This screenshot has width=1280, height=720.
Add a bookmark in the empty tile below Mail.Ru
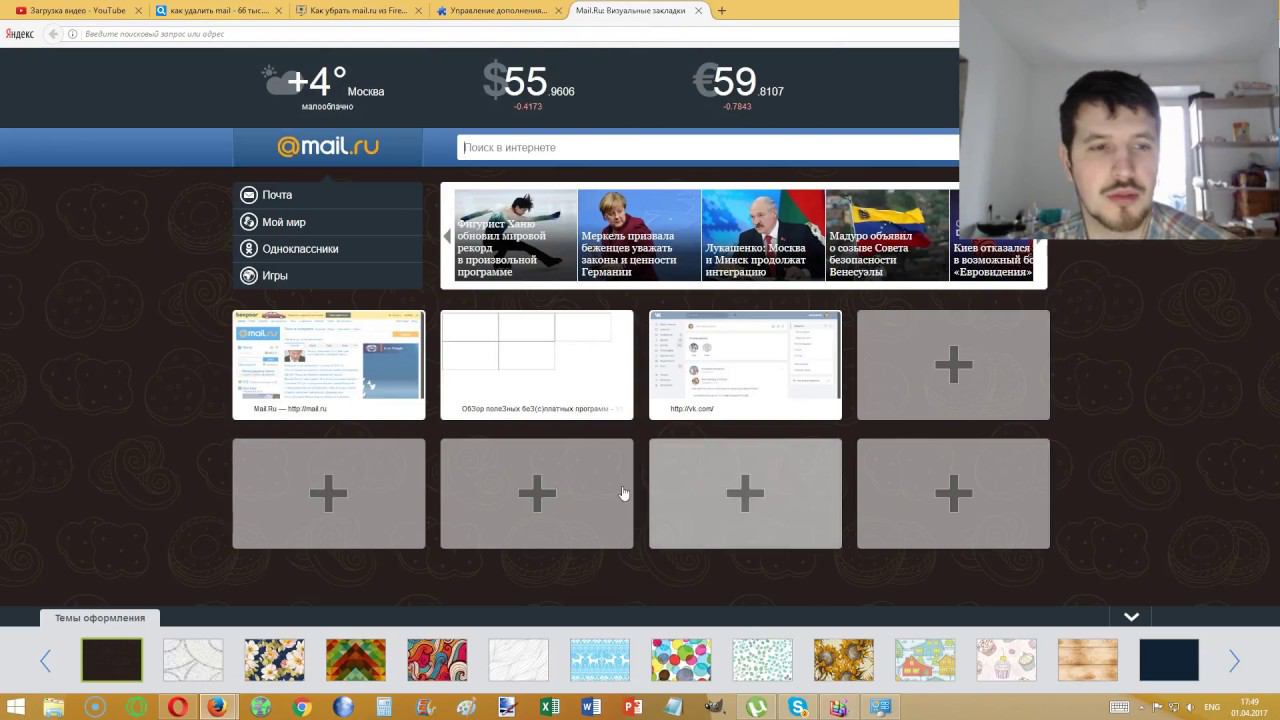click(329, 494)
